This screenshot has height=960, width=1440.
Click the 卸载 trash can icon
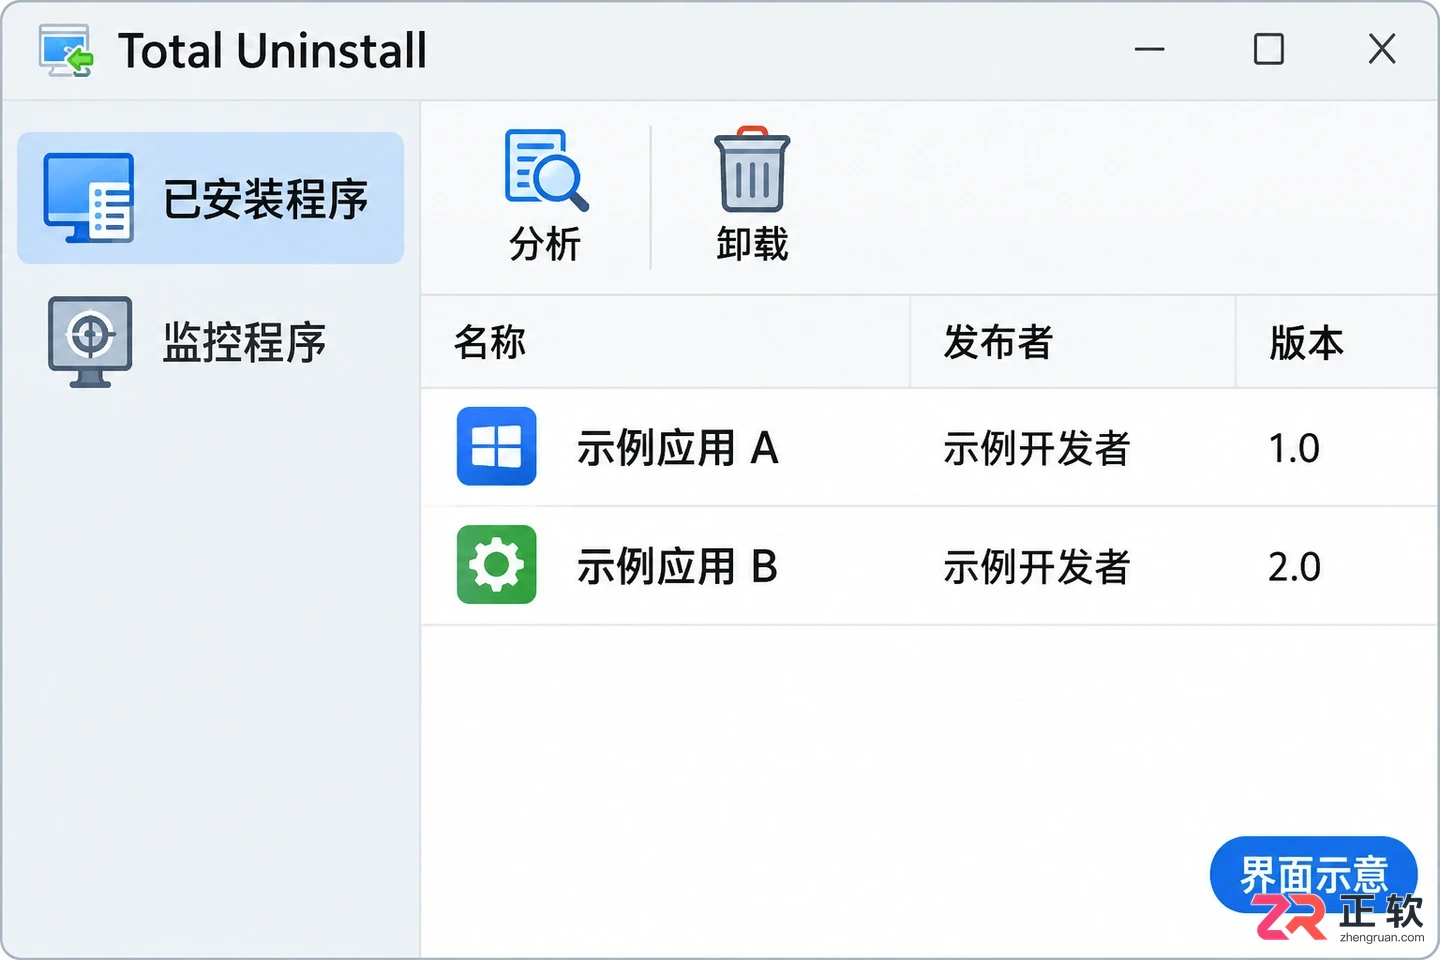tap(752, 169)
